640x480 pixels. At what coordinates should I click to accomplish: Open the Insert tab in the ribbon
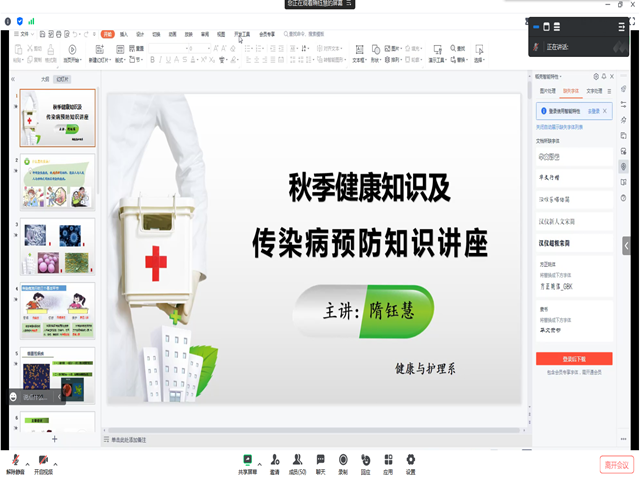(124, 33)
